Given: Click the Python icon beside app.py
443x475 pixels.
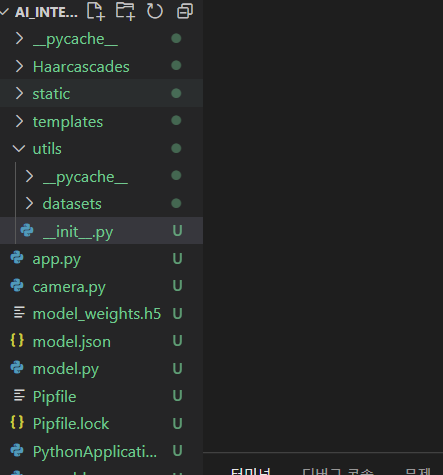Looking at the screenshot, I should click(x=17, y=258).
